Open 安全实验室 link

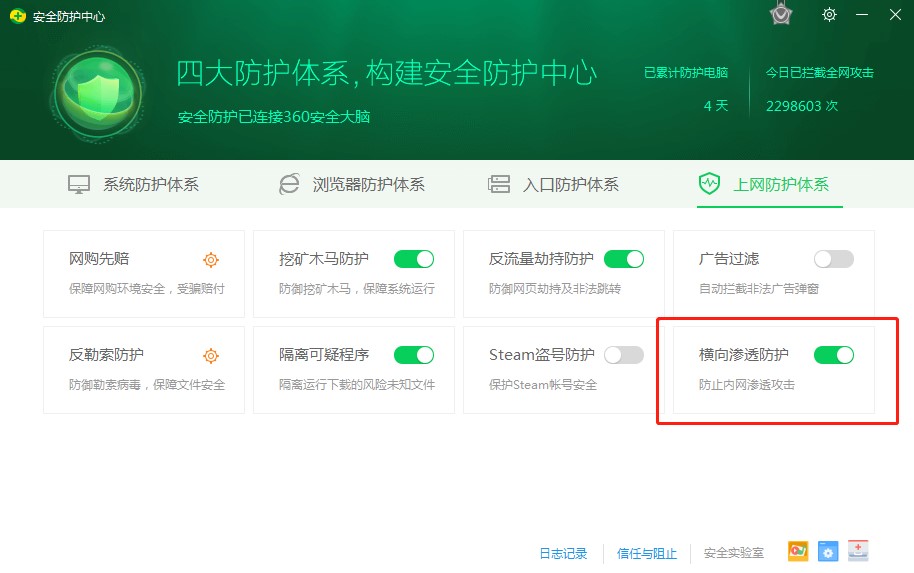coord(733,553)
